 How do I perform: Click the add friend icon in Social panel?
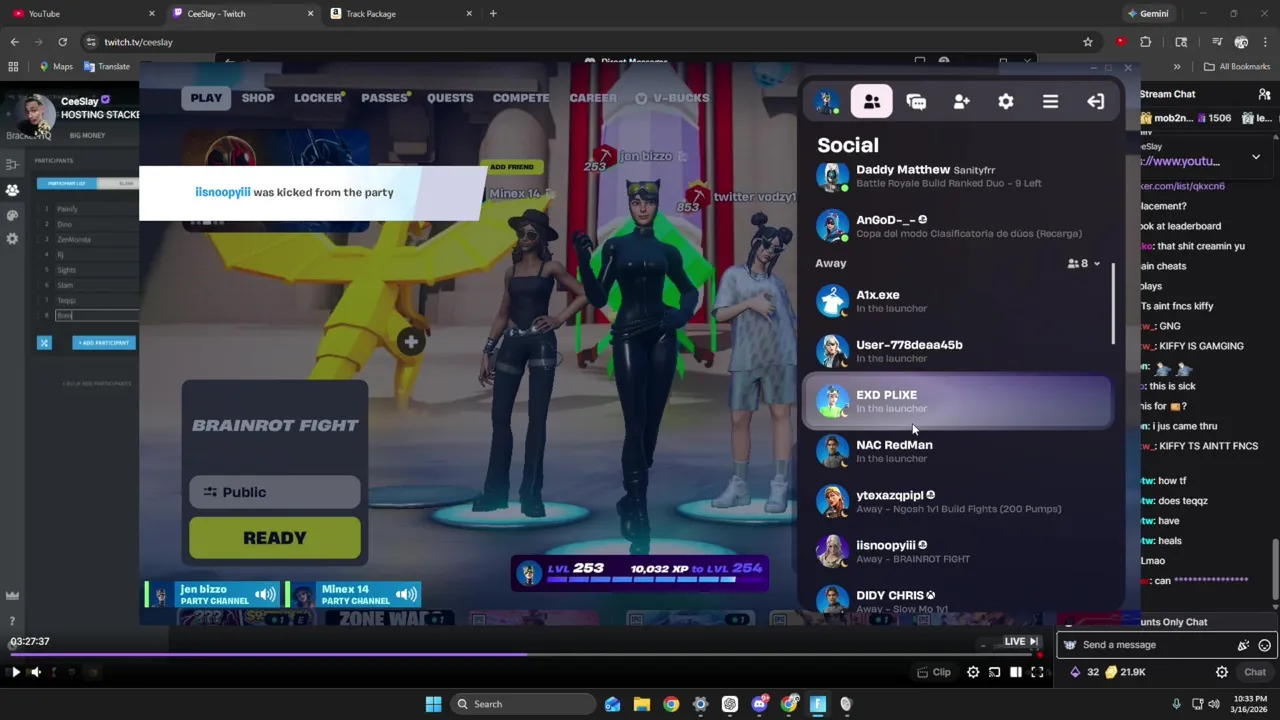pyautogui.click(x=961, y=101)
